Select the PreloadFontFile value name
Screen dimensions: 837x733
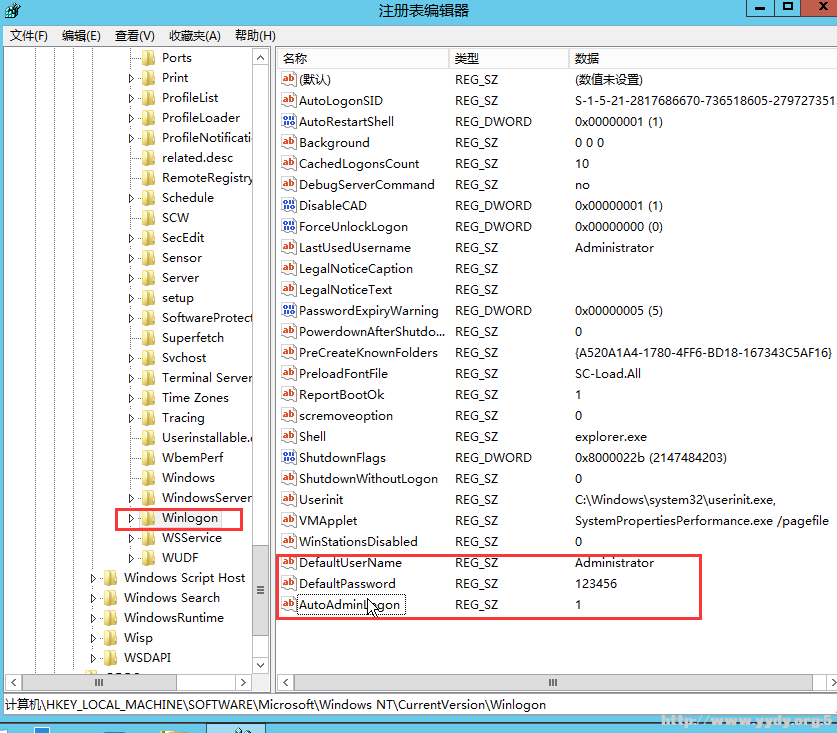coord(343,373)
